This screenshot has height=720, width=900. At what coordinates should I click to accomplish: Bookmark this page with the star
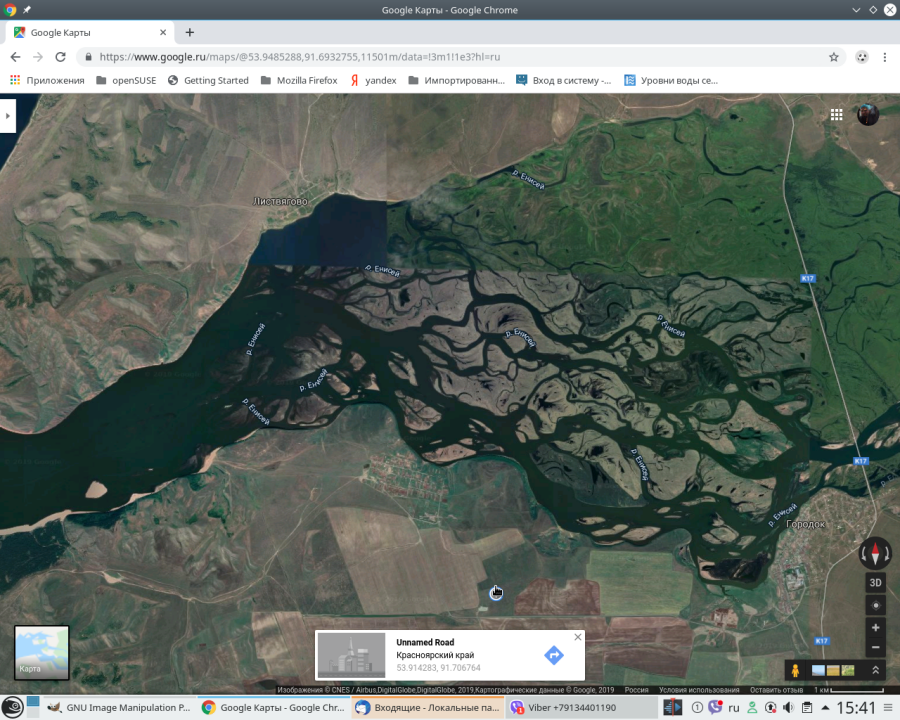[834, 57]
